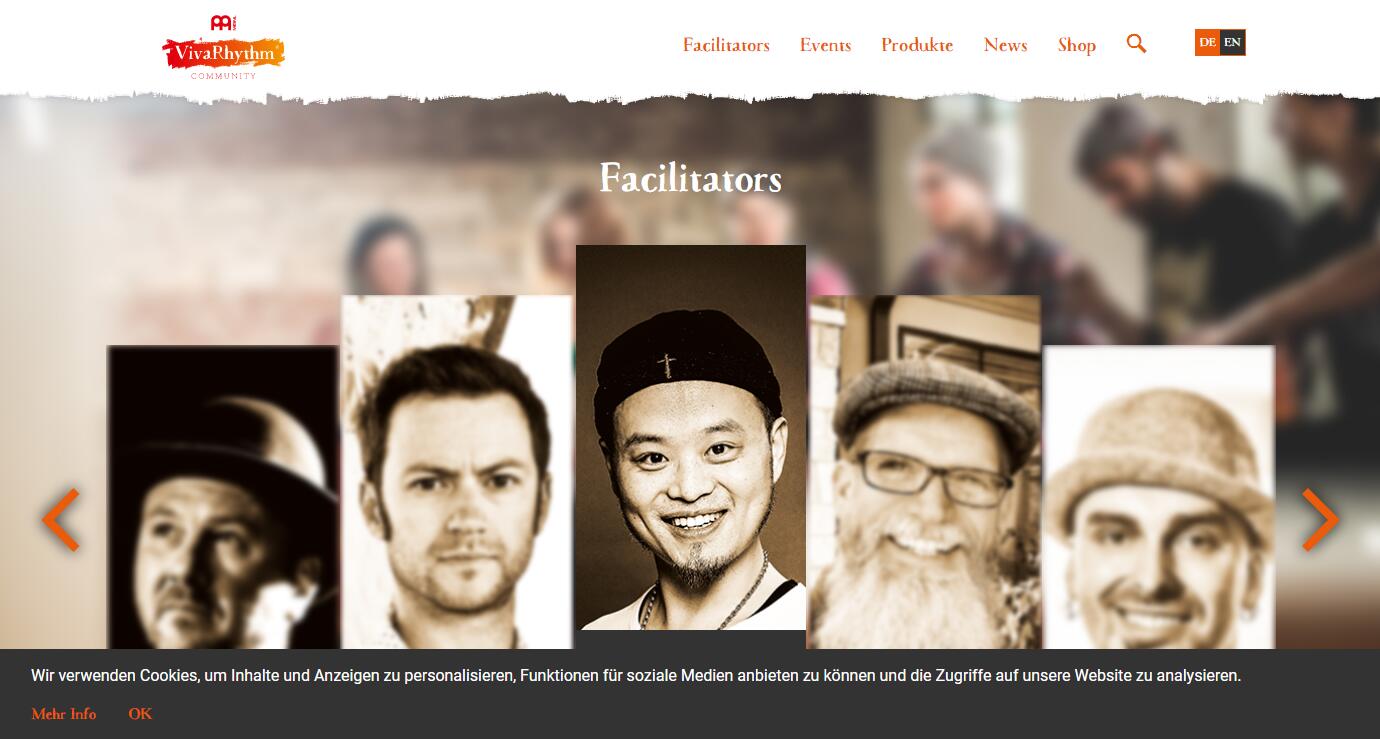Image resolution: width=1380 pixels, height=739 pixels.
Task: Switch site language to EN
Action: pos(1233,42)
